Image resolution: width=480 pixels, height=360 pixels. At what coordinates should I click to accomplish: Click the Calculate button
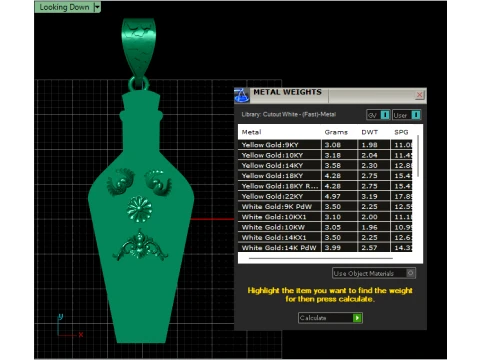coord(330,318)
